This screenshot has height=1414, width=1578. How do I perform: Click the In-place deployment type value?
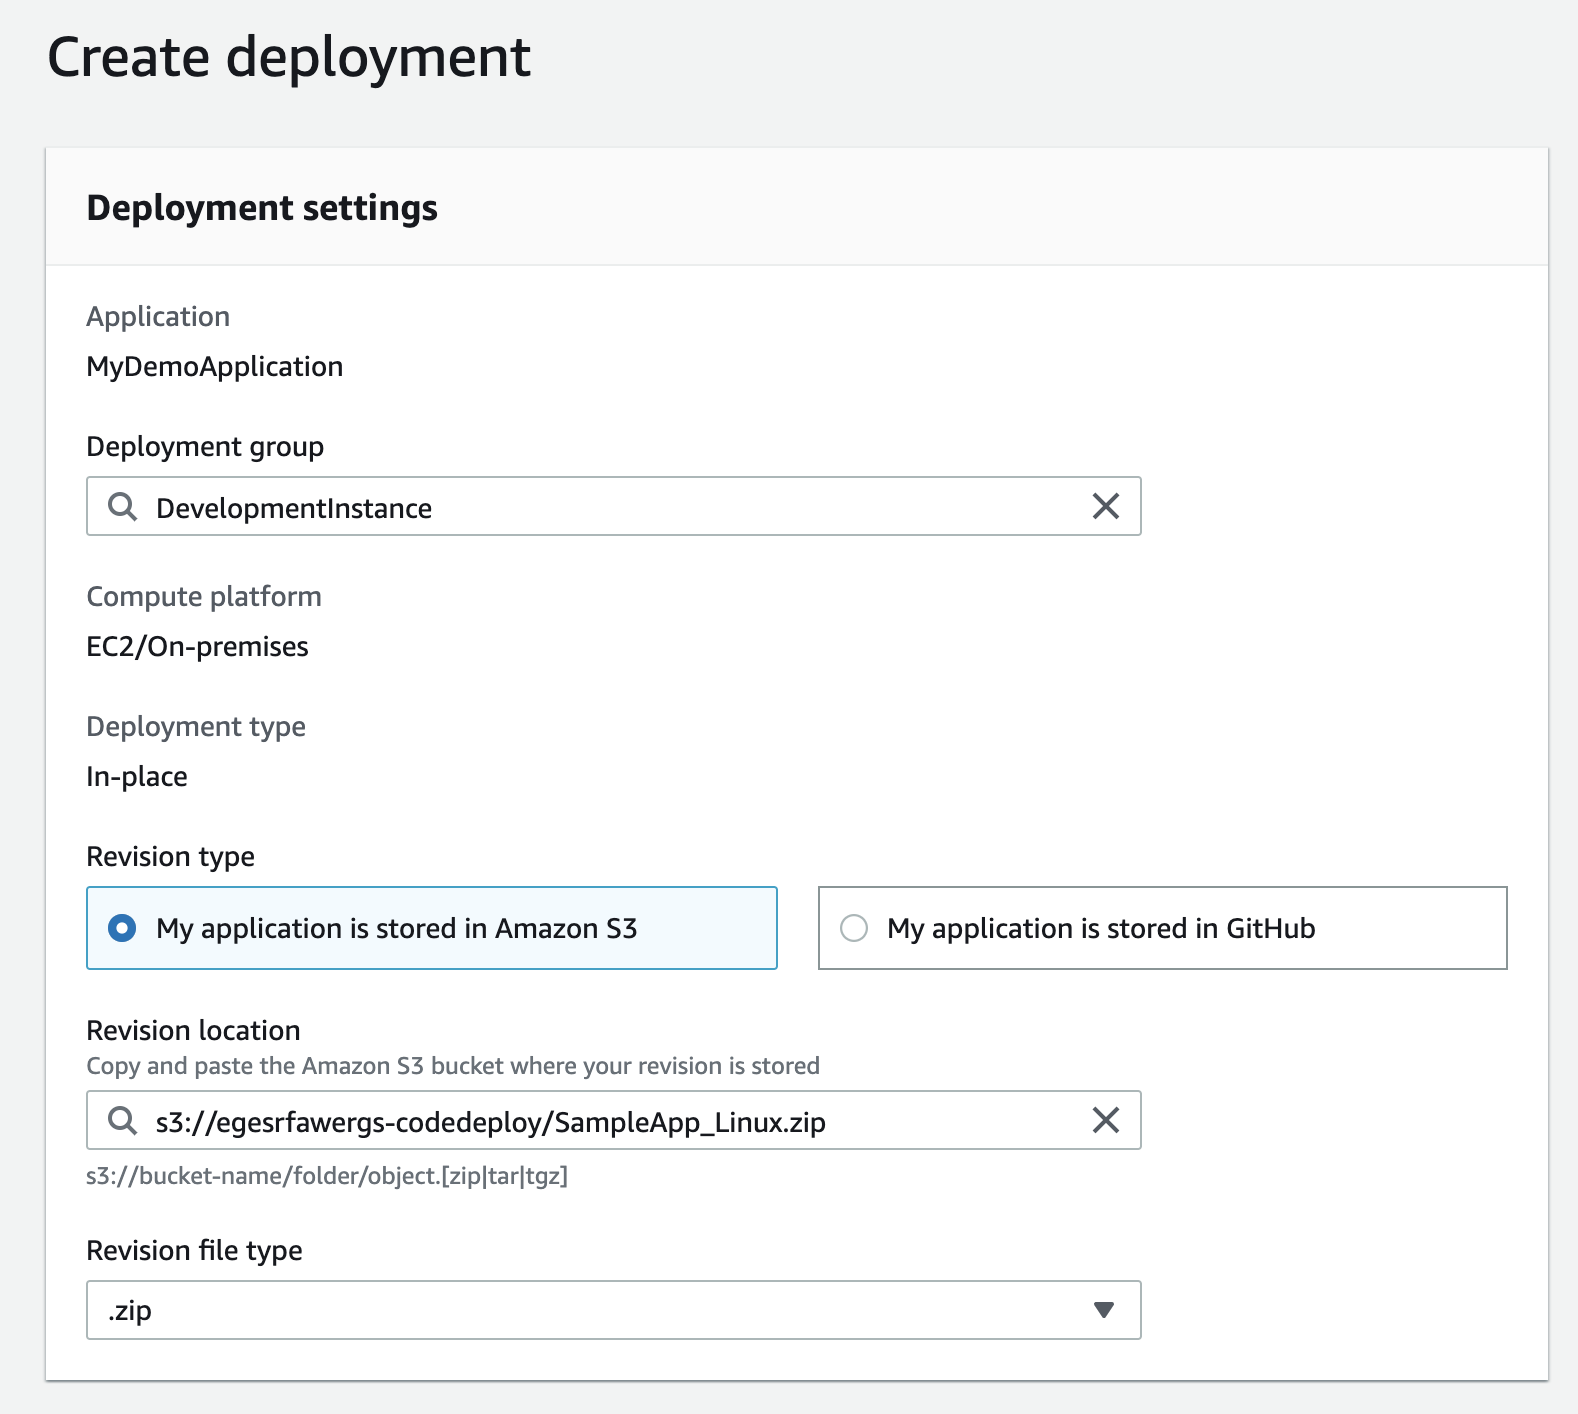137,777
